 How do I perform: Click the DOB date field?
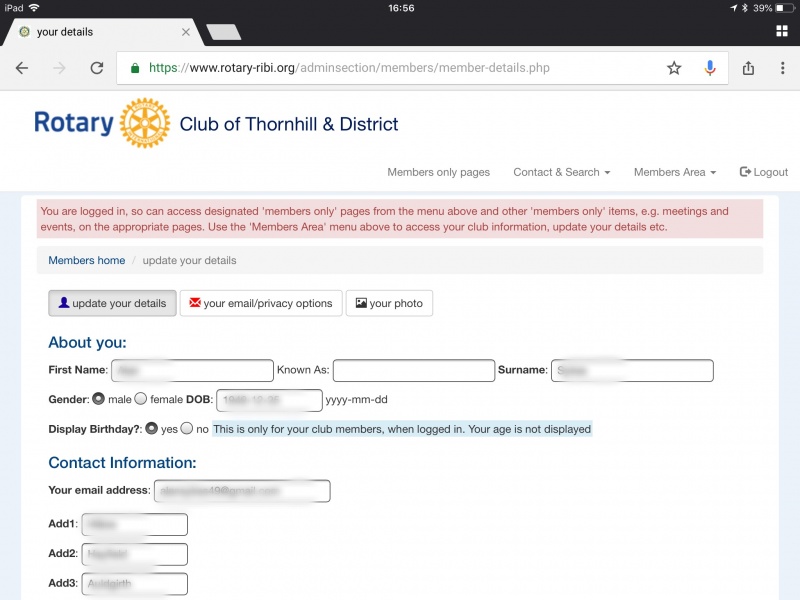pyautogui.click(x=269, y=400)
